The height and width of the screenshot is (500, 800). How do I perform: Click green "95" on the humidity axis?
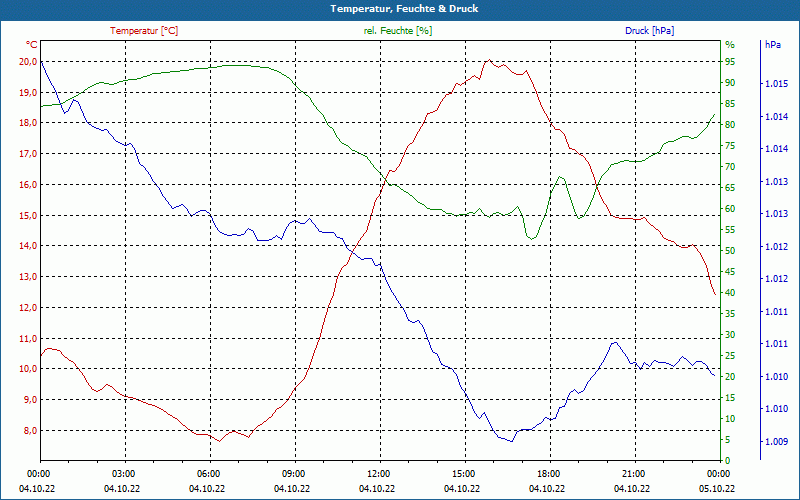pyautogui.click(x=730, y=62)
